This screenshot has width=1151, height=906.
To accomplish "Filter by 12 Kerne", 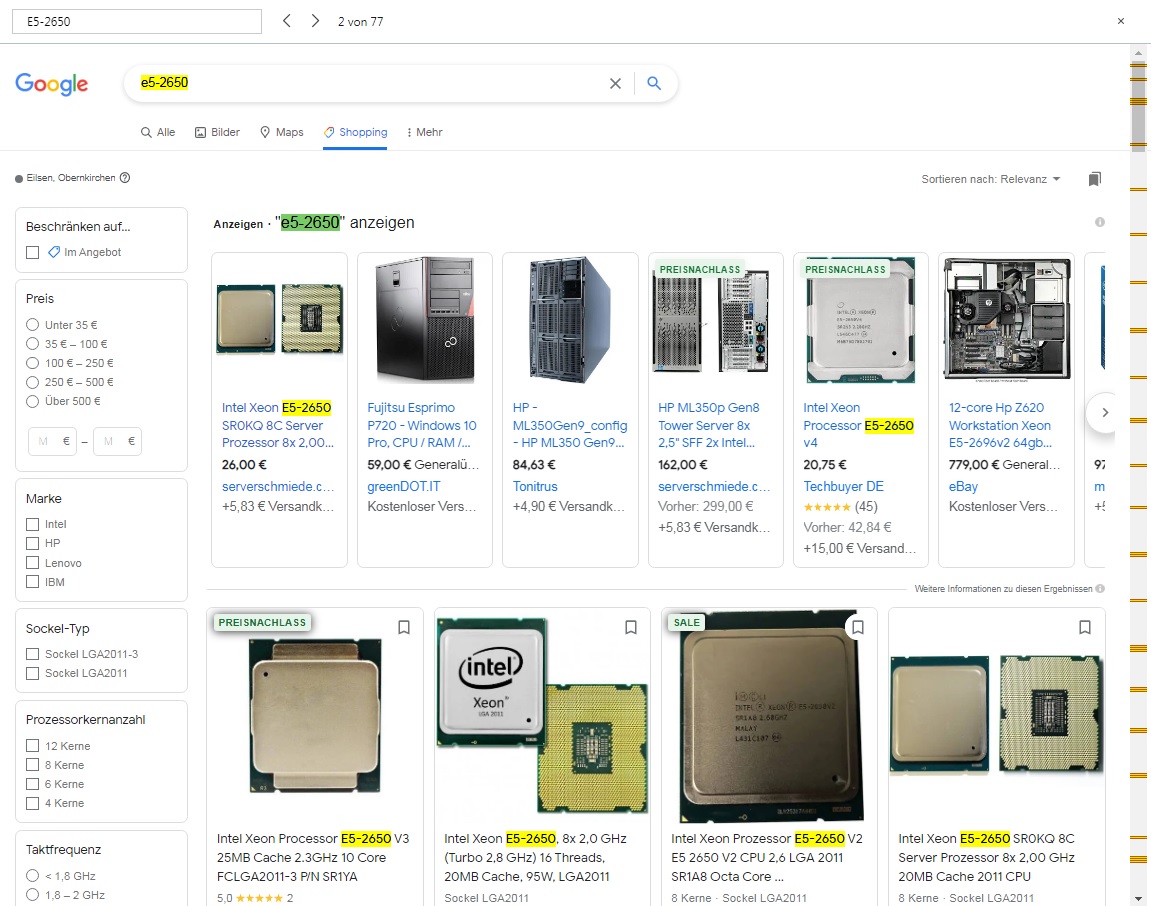I will [32, 745].
